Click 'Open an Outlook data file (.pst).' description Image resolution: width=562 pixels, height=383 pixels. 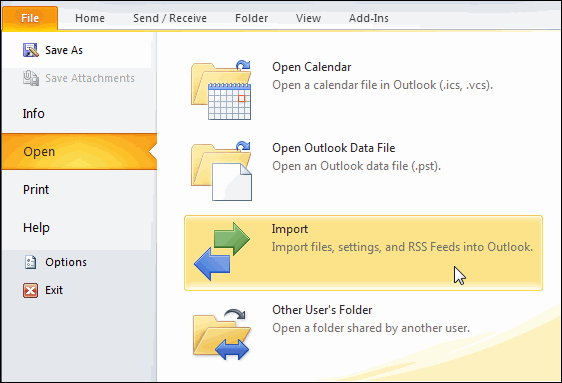point(356,166)
